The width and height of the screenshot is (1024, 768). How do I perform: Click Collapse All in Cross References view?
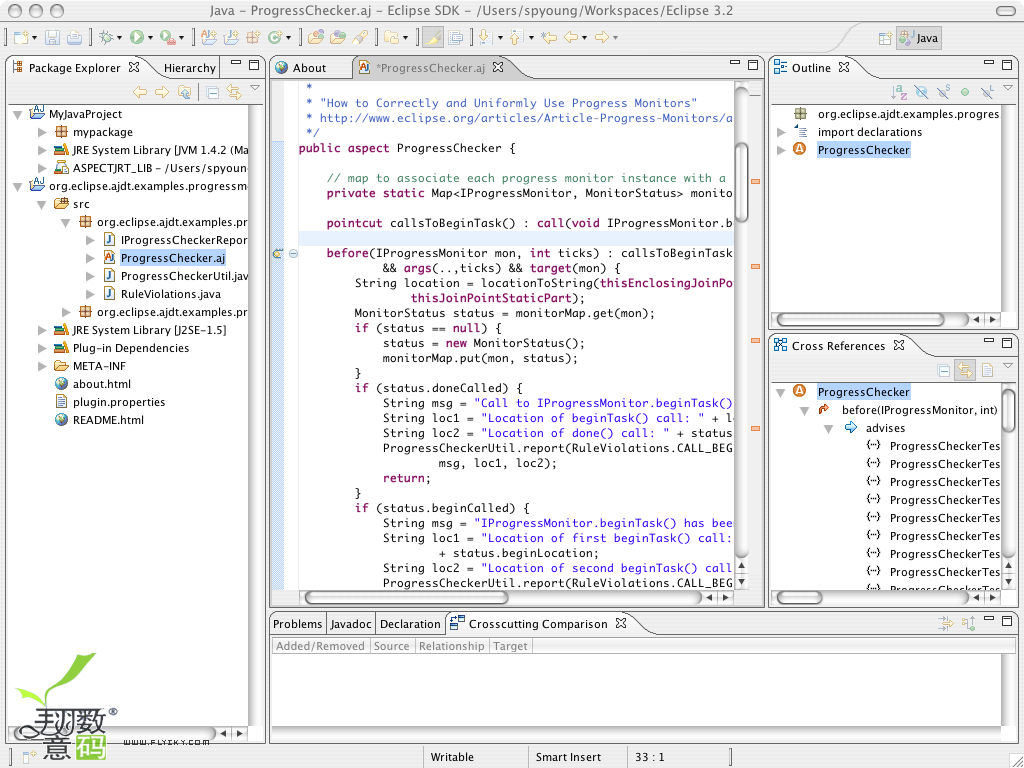point(944,371)
